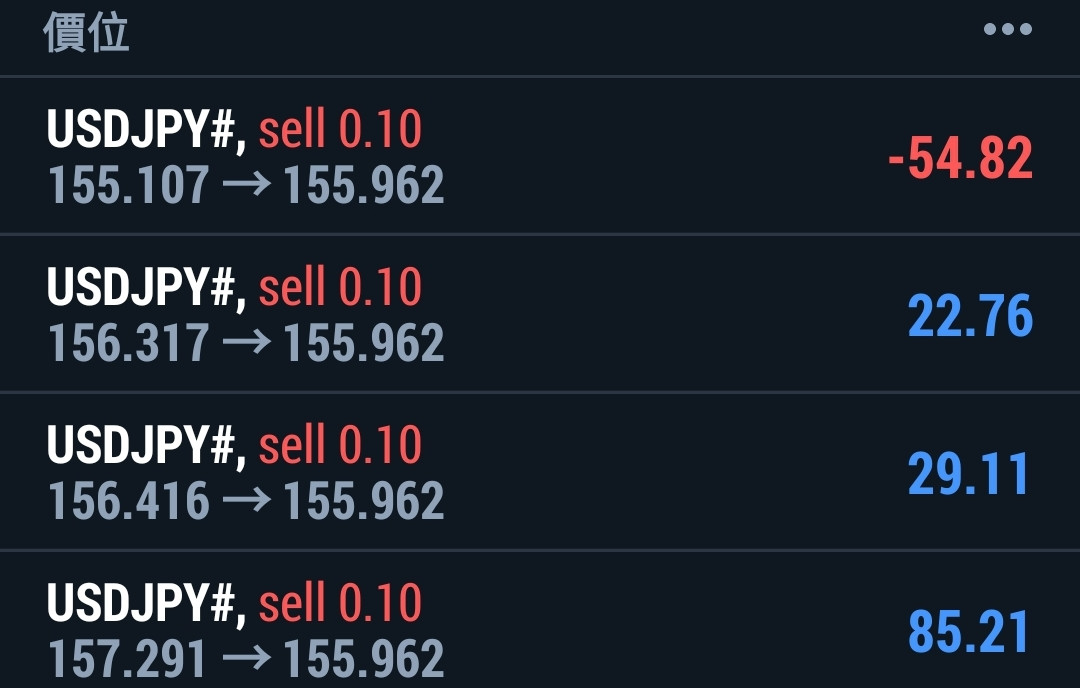
Task: Open the three-dot more options menu
Action: 1007,30
